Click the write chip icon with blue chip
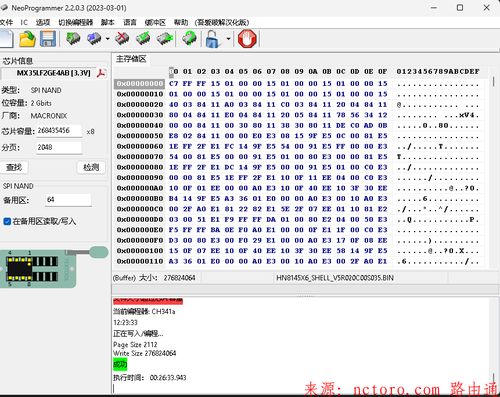 point(94,39)
